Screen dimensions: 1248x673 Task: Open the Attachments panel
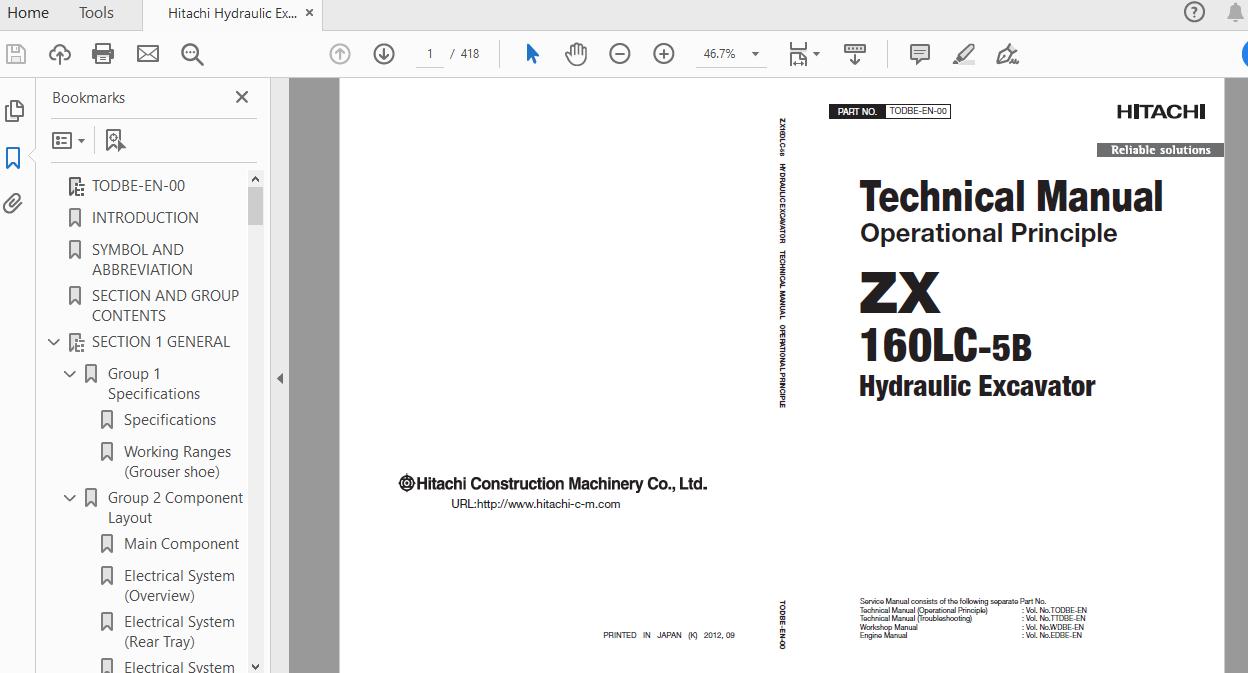[x=14, y=203]
